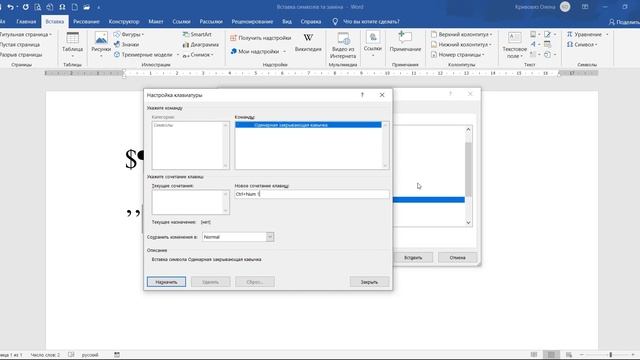640x360 pixels.
Task: Click the zoom slider handle in status bar
Action: pyautogui.click(x=610, y=355)
